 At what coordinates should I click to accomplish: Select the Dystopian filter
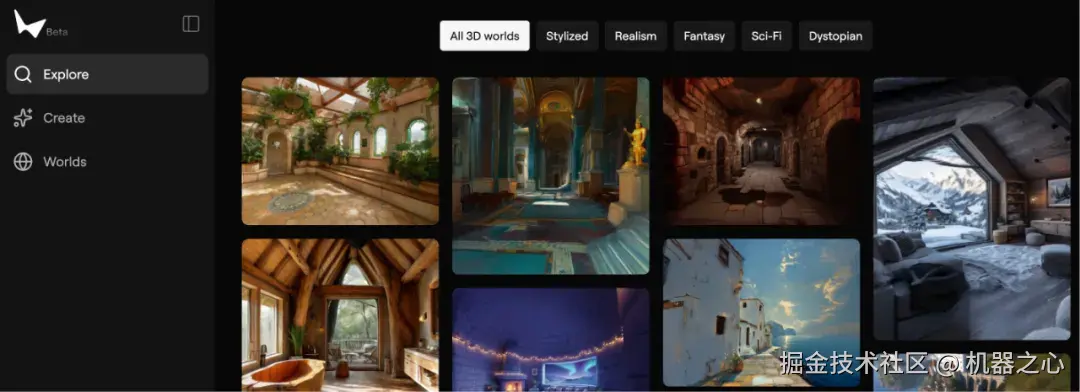835,36
